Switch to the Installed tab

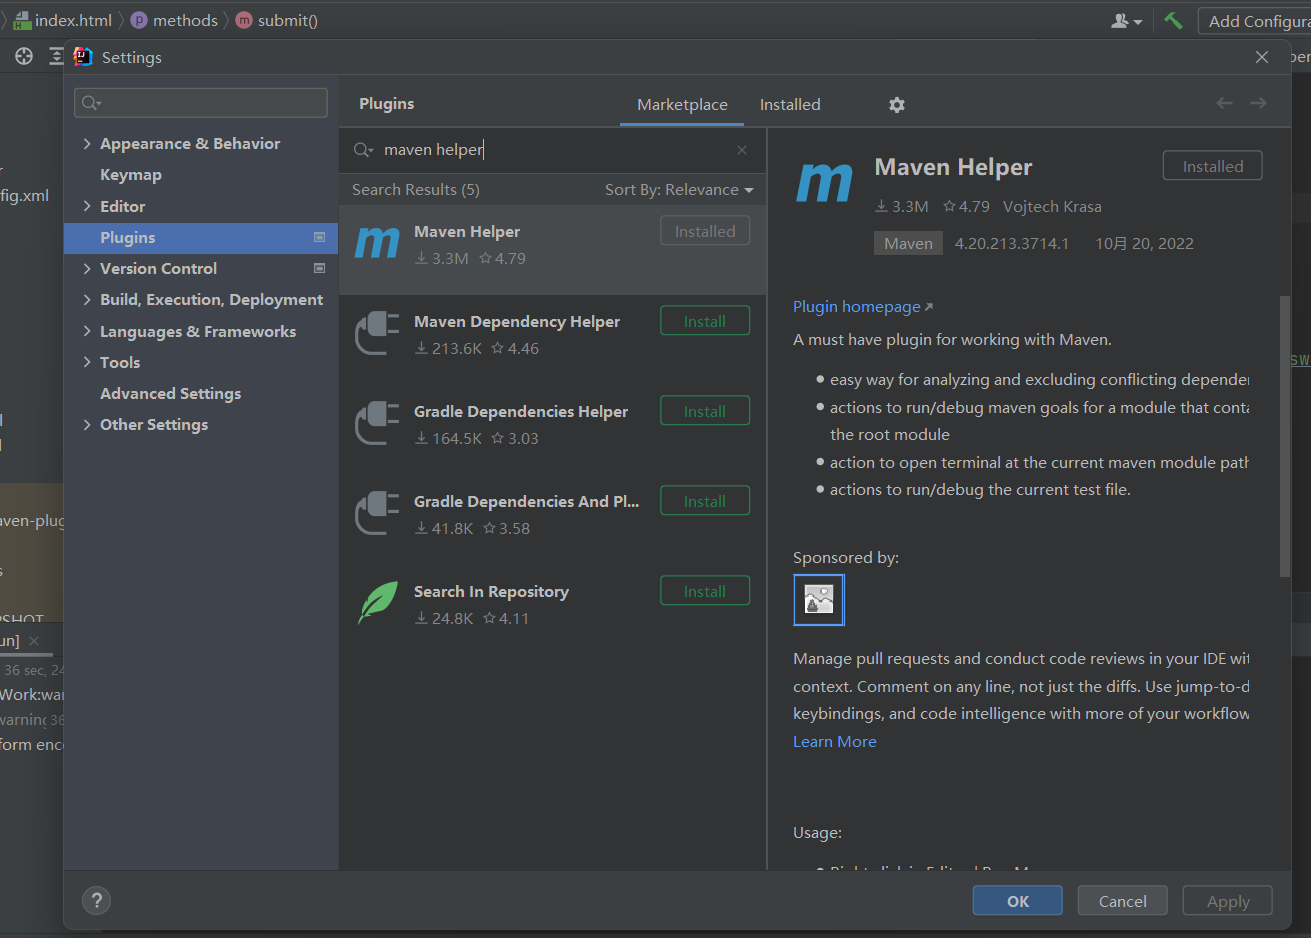click(x=790, y=105)
